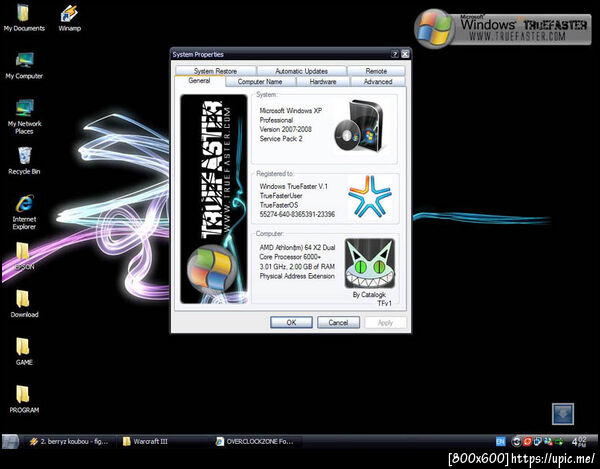The width and height of the screenshot is (600, 469).
Task: Click the 'Version 2007-2008' text
Action: [x=285, y=129]
